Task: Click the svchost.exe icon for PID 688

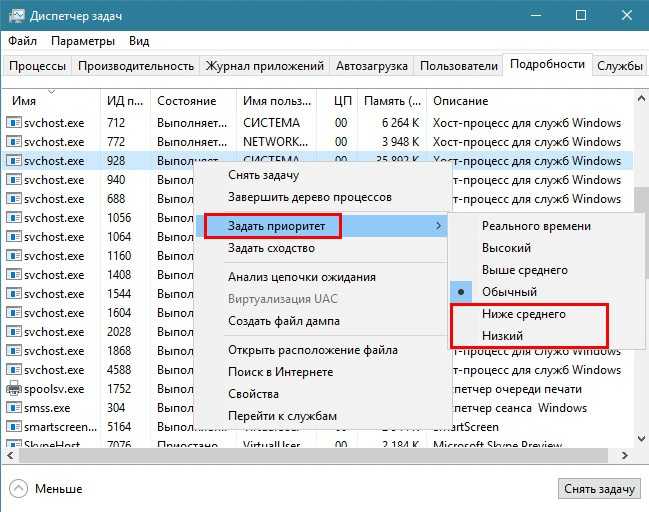Action: pyautogui.click(x=14, y=199)
